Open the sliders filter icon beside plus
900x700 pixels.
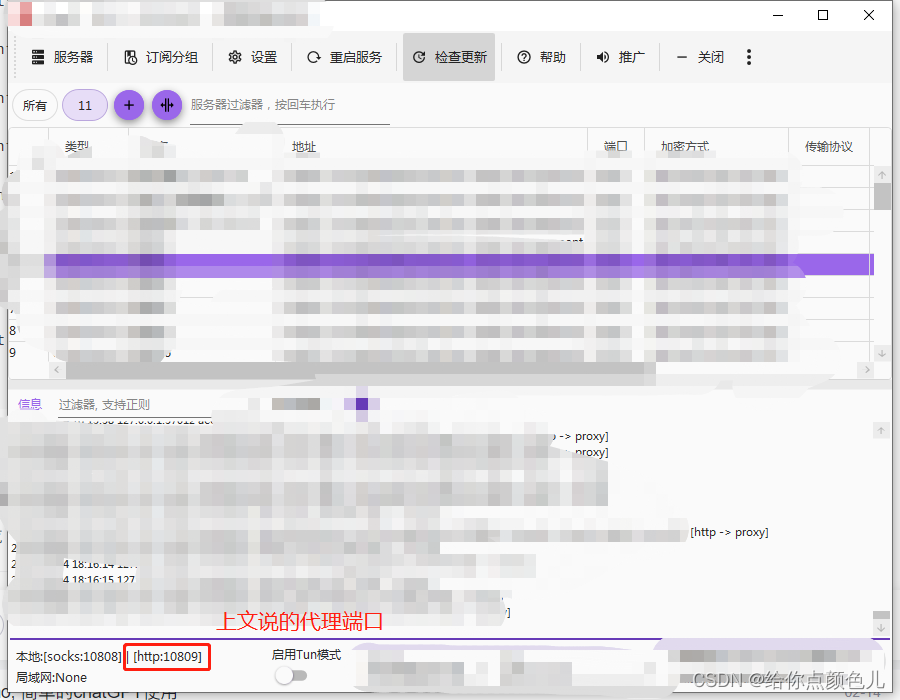[166, 105]
